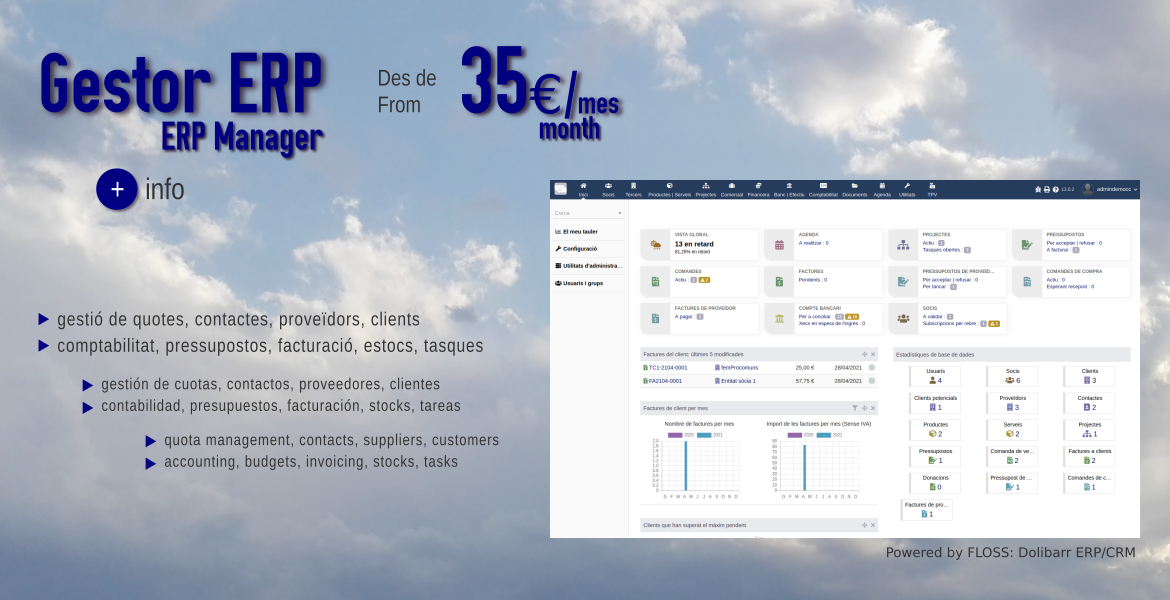Open the Socis module in top bar
Viewport: 1170px width, 600px height.
608,189
